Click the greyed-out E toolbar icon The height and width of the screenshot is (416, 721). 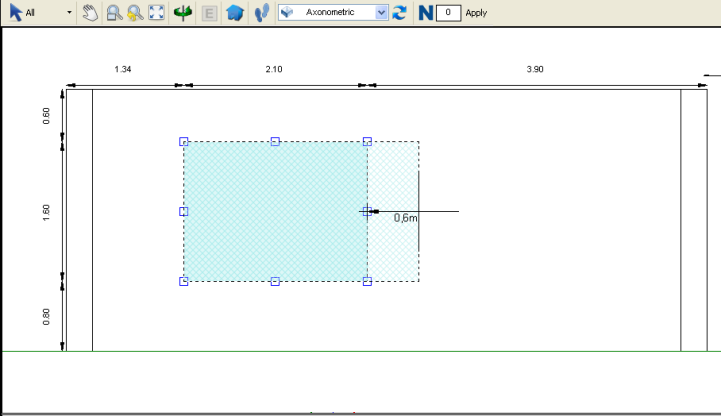point(209,13)
